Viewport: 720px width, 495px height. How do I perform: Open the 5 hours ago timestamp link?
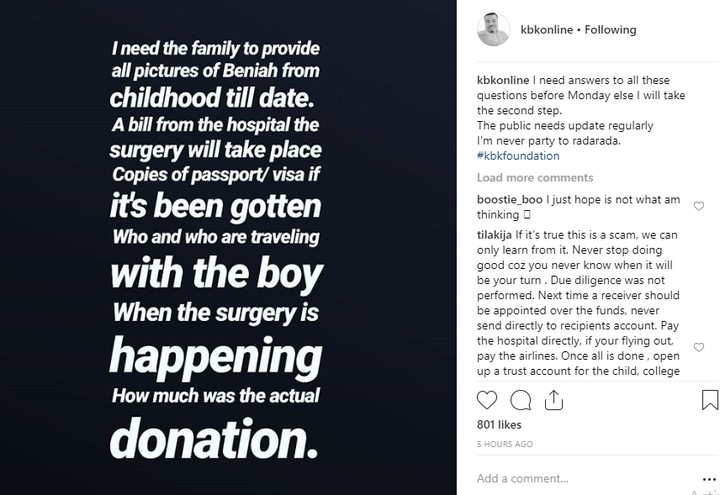505,444
